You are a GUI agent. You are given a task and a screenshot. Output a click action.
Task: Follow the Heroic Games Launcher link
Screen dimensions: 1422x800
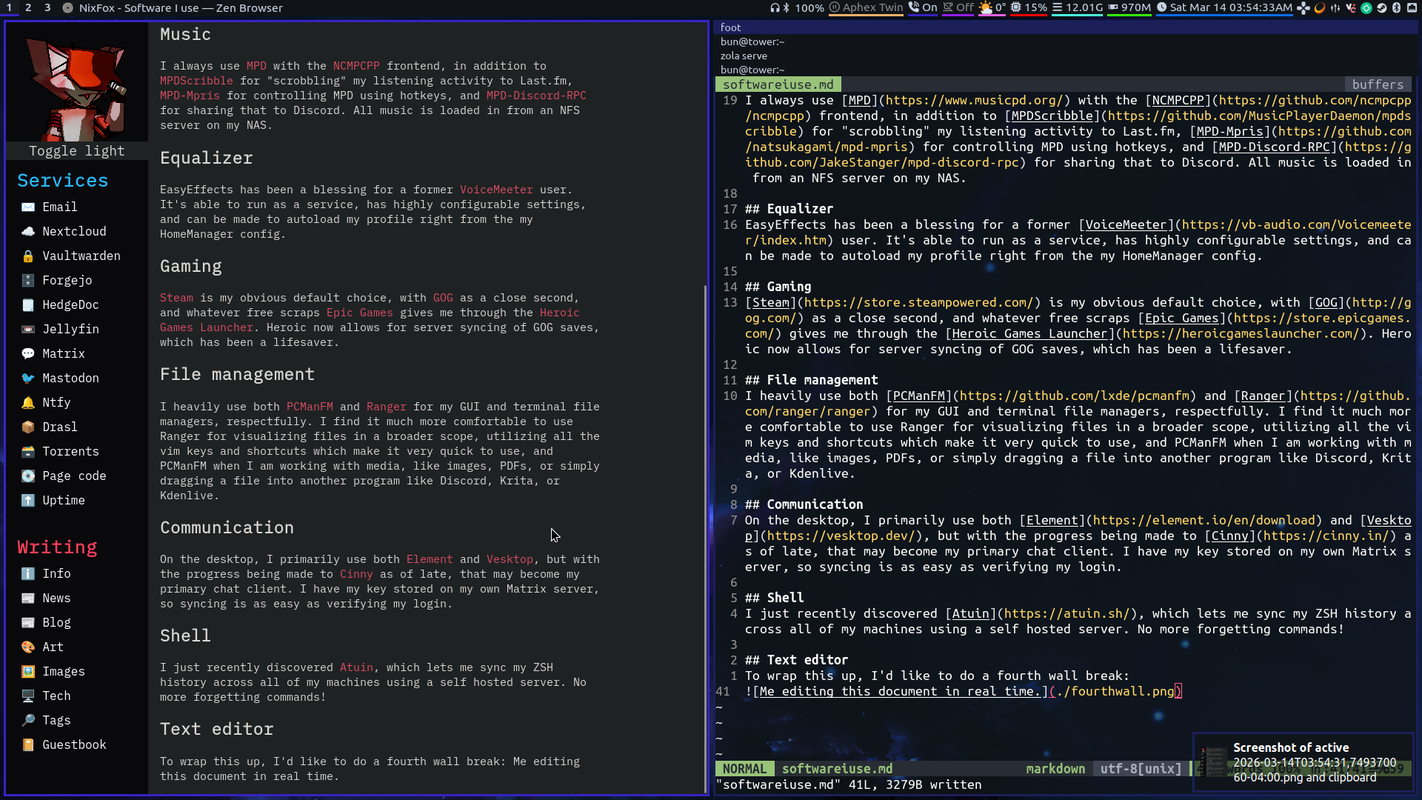click(x=369, y=320)
